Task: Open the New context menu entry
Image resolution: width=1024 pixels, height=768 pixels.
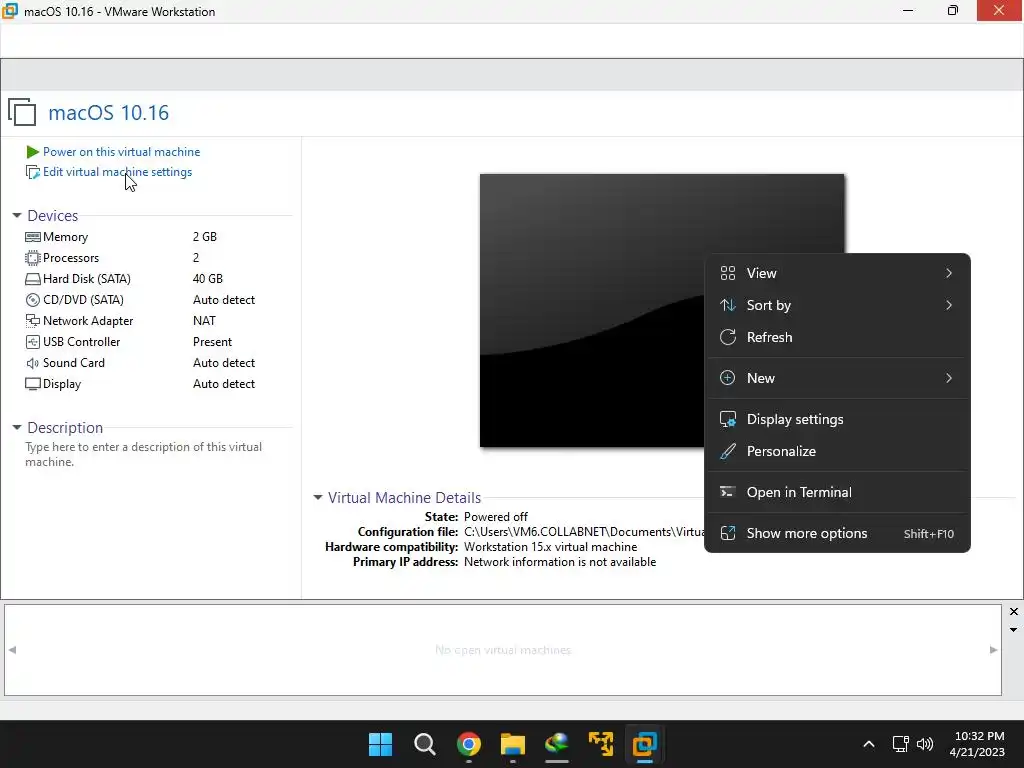Action: (837, 378)
